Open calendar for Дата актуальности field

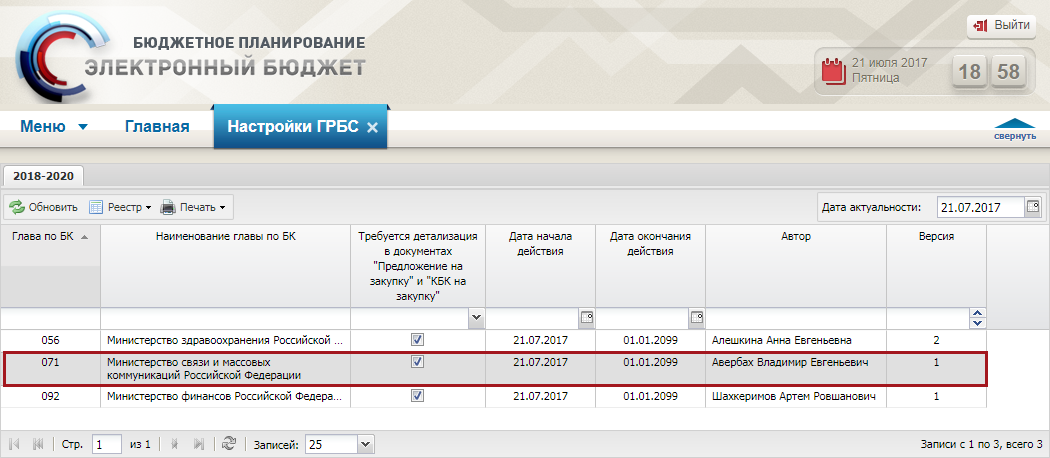[x=1033, y=207]
